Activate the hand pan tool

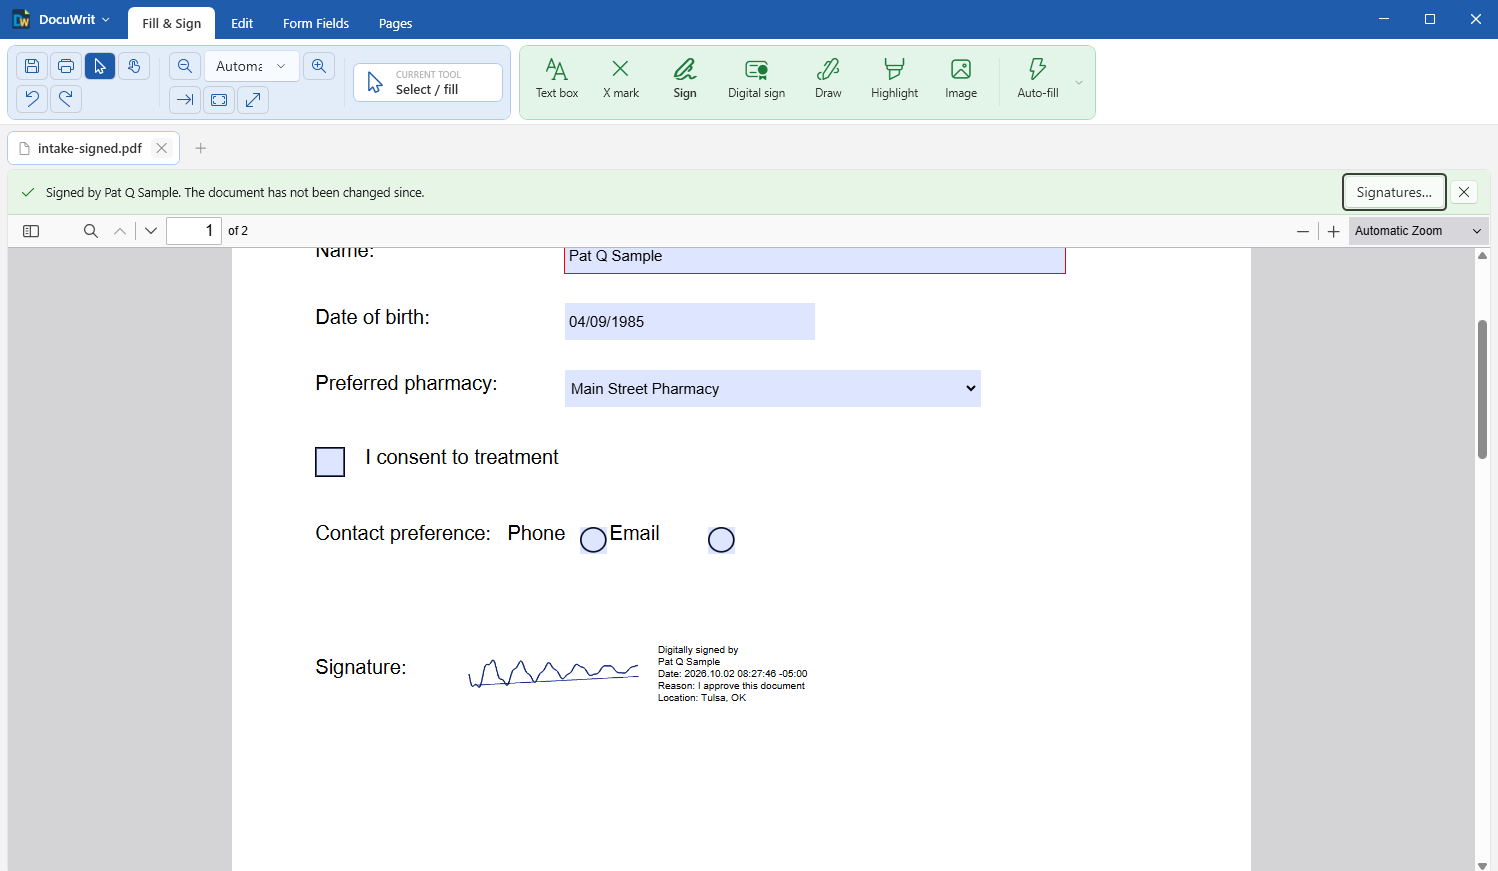134,66
